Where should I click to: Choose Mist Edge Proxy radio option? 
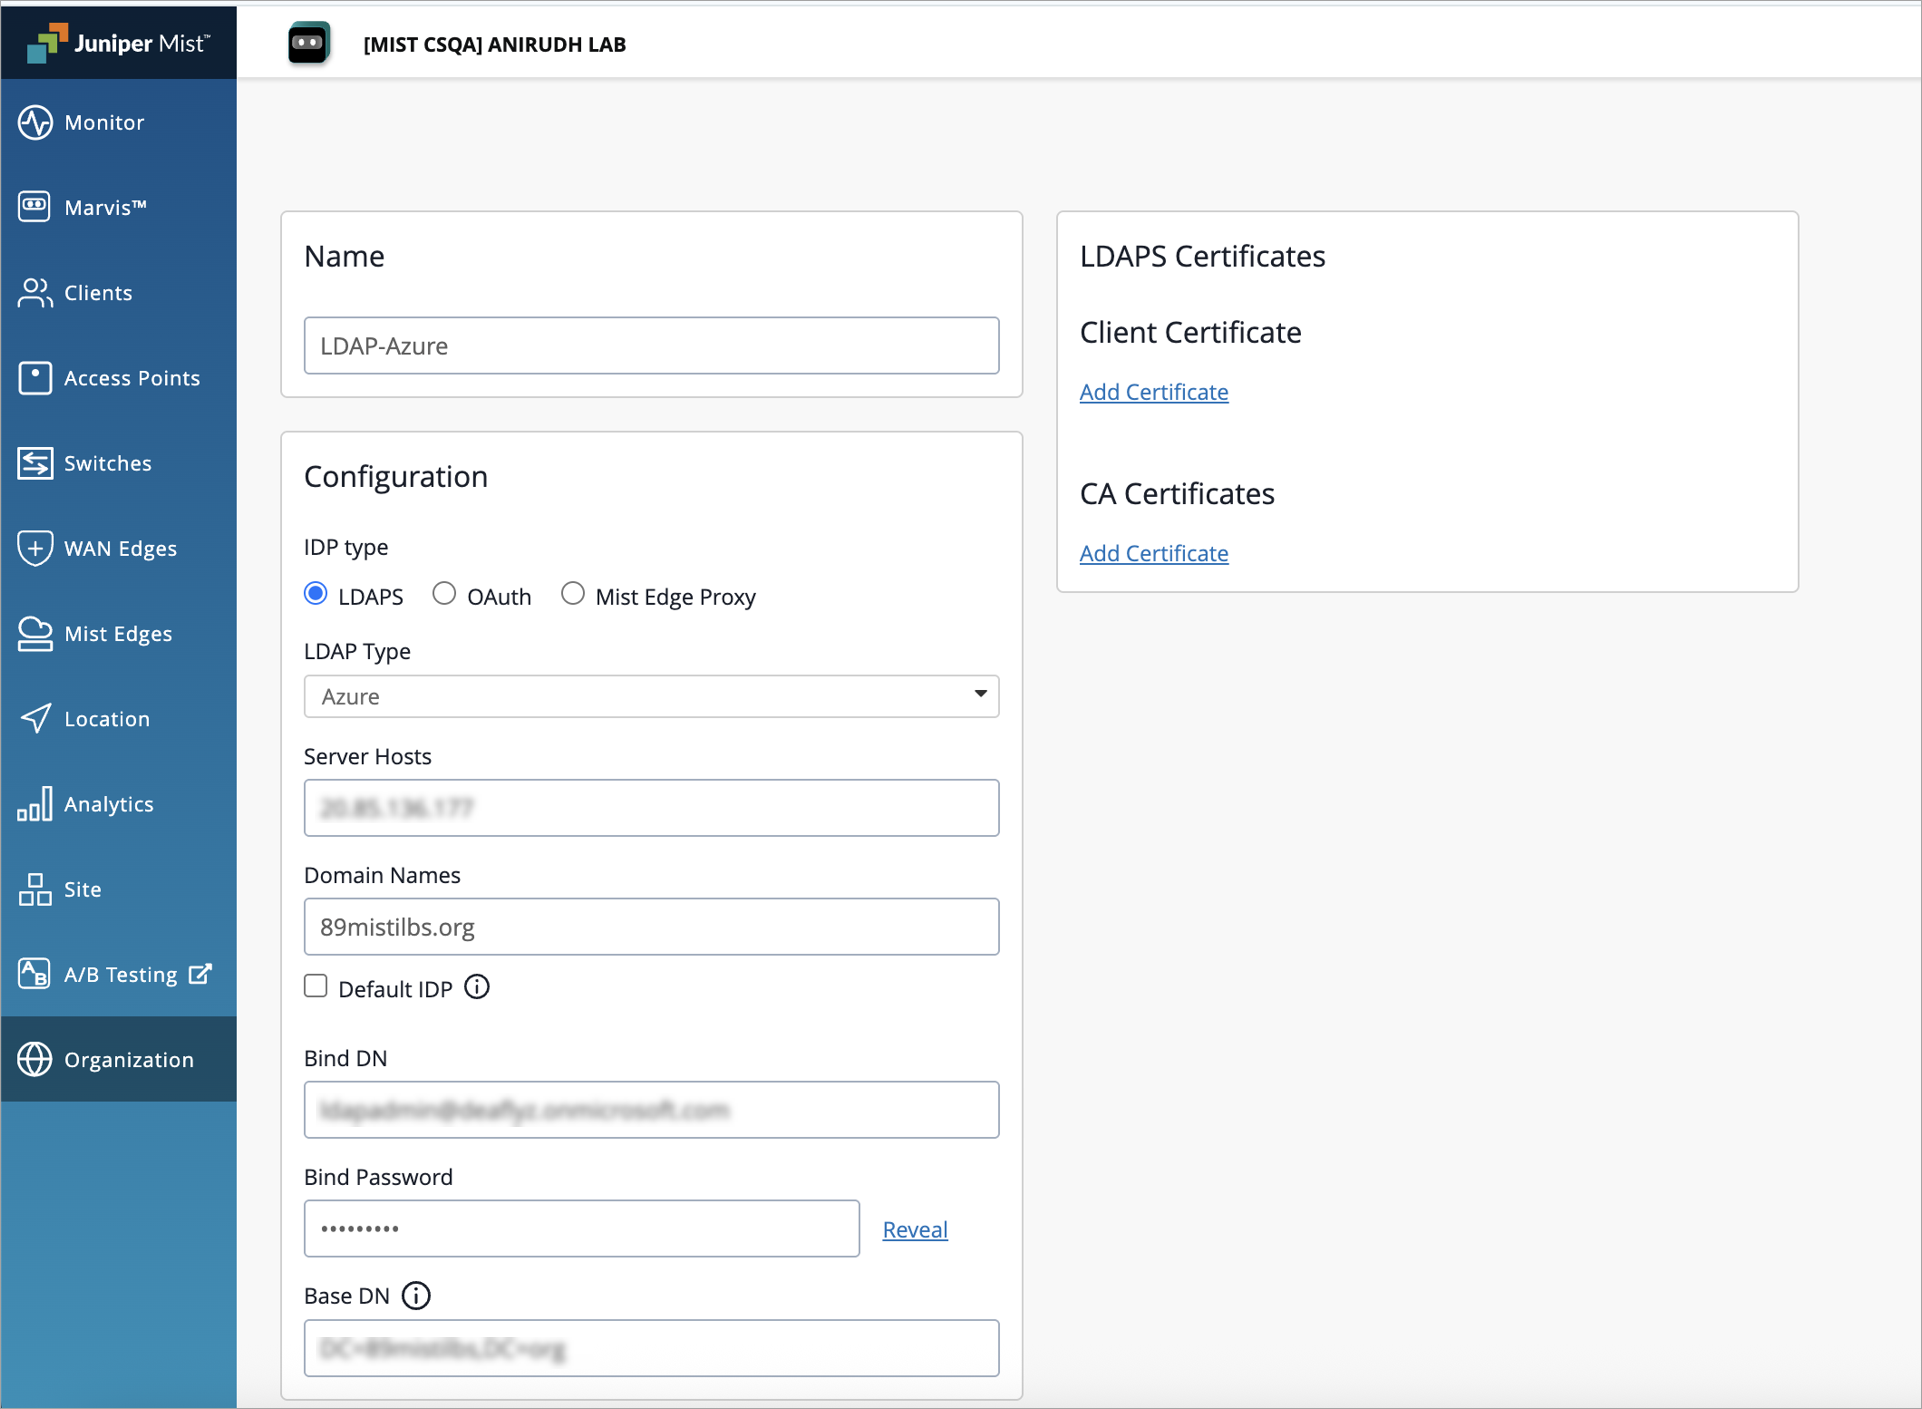pyautogui.click(x=572, y=594)
